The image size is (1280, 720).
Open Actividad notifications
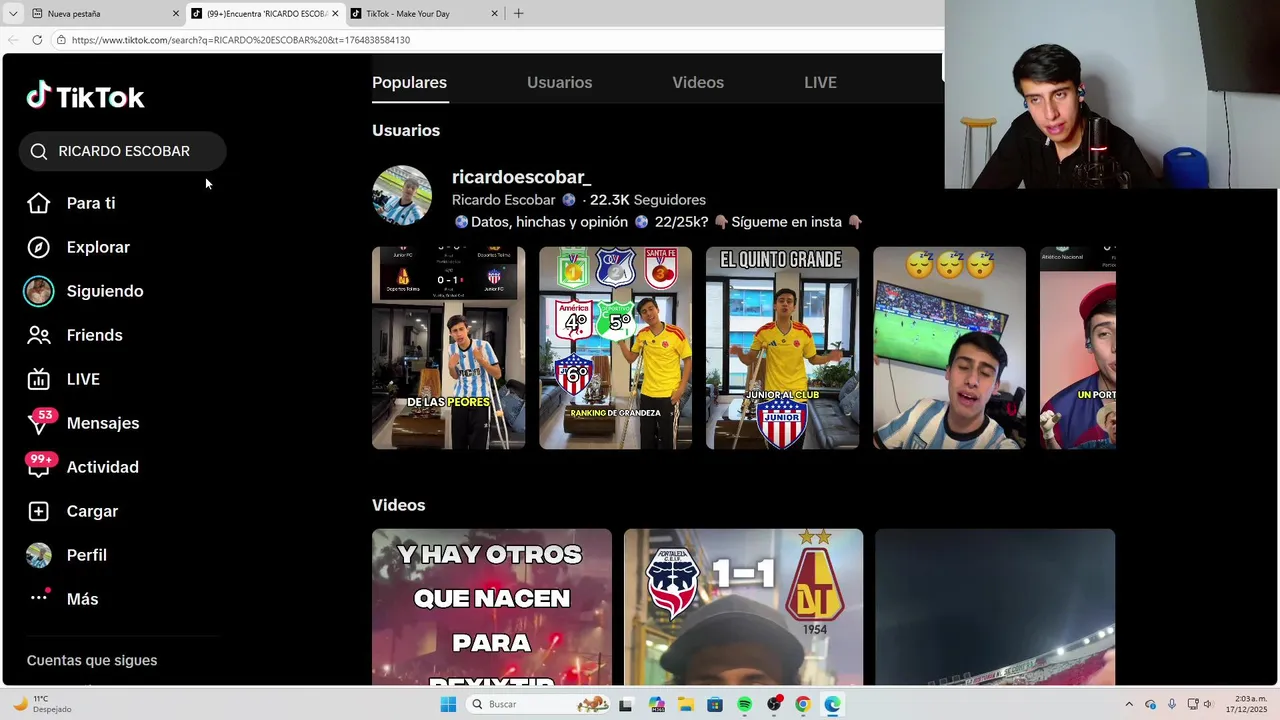(x=103, y=467)
